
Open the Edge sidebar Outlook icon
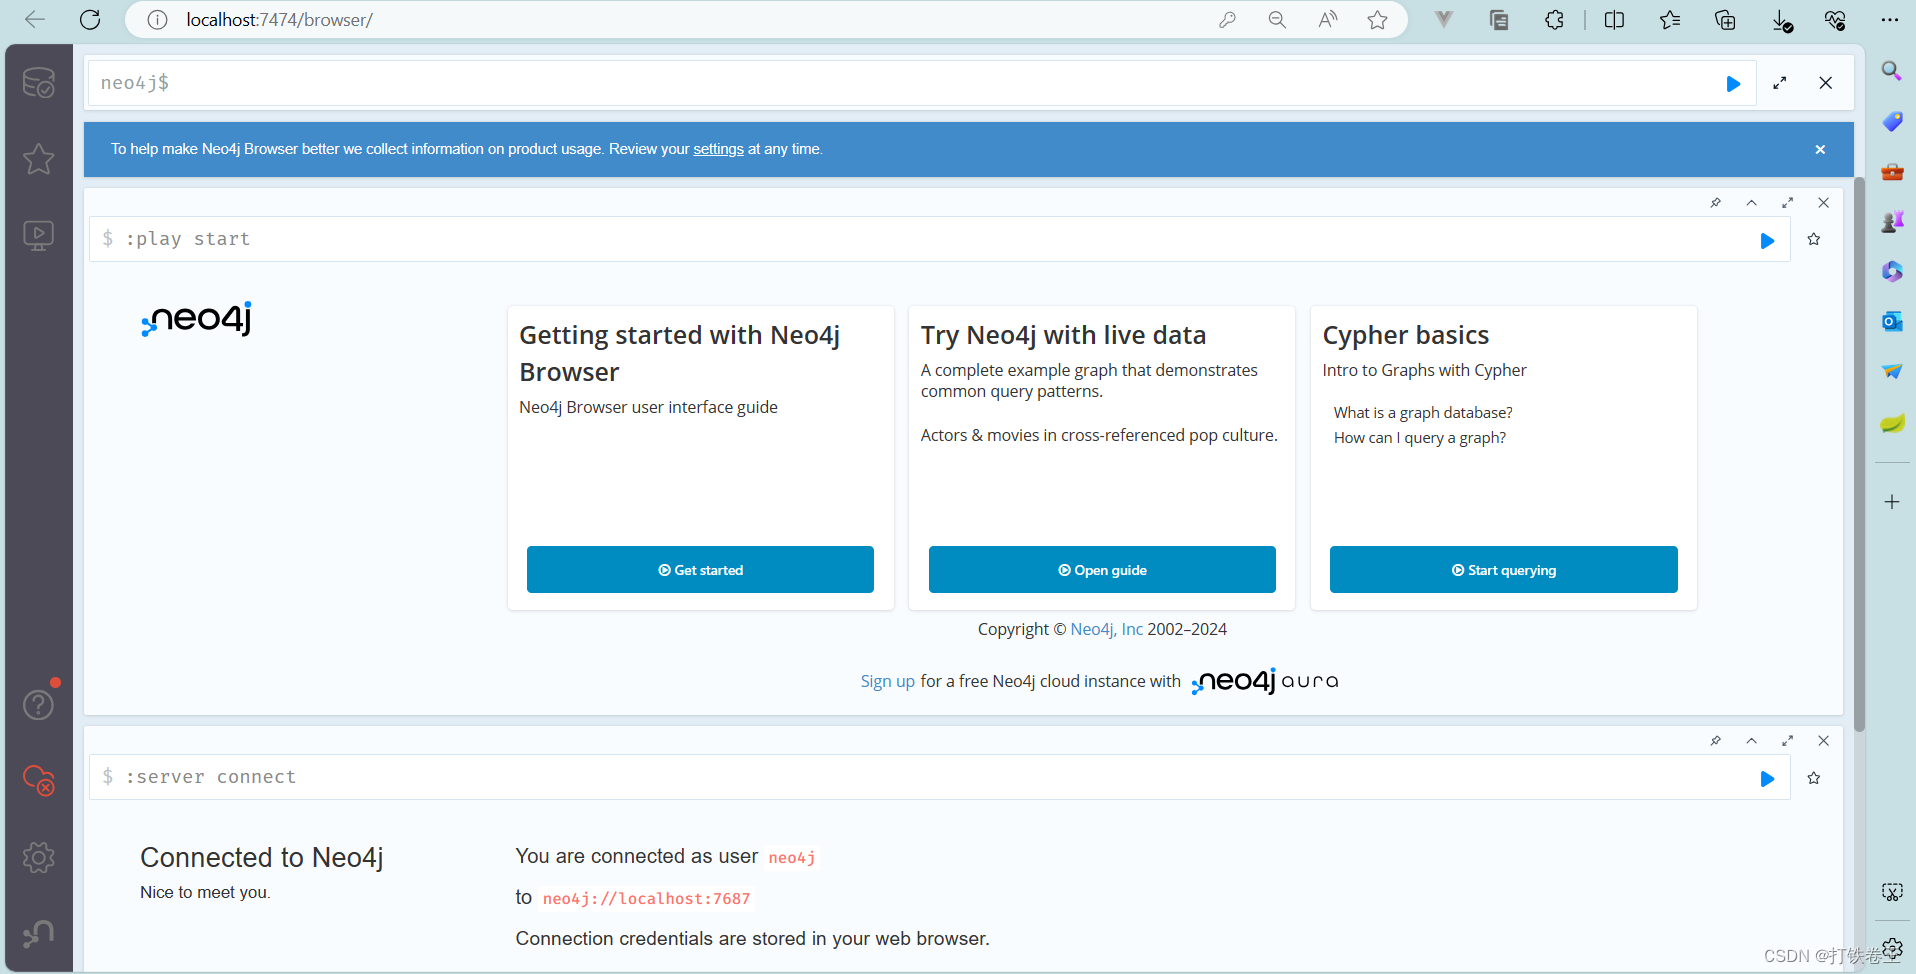(x=1892, y=321)
